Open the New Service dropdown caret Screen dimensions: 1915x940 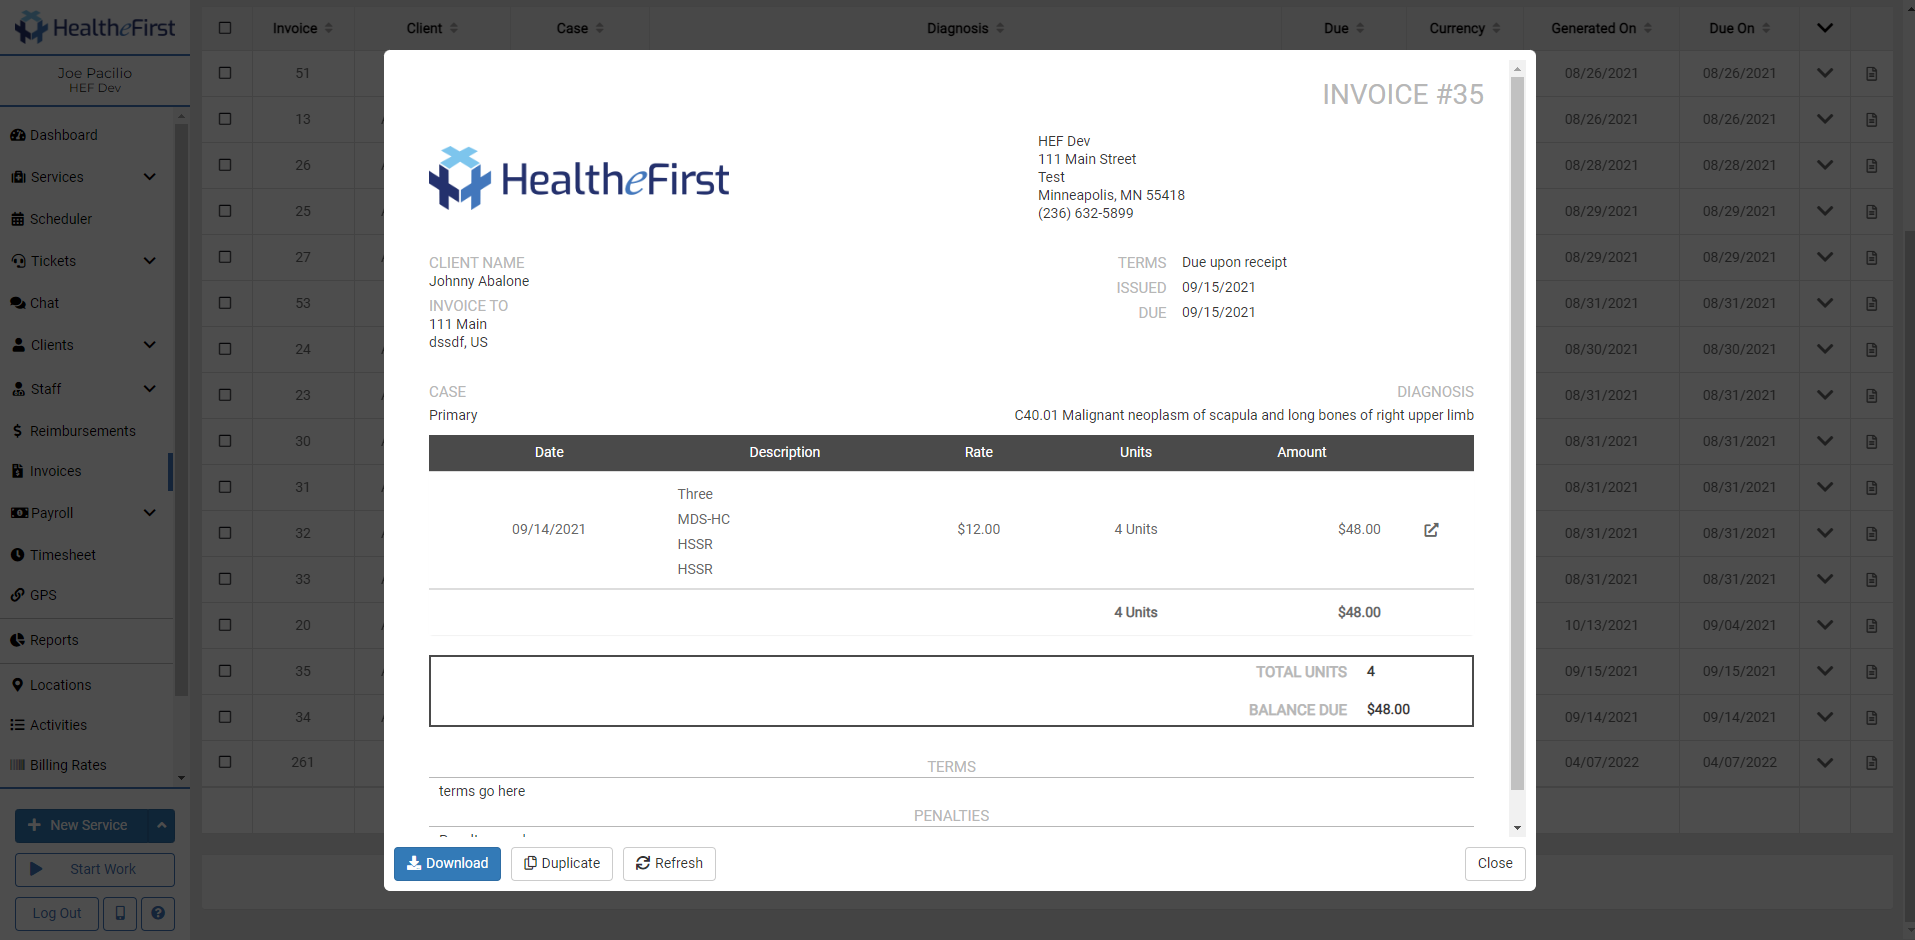click(161, 825)
